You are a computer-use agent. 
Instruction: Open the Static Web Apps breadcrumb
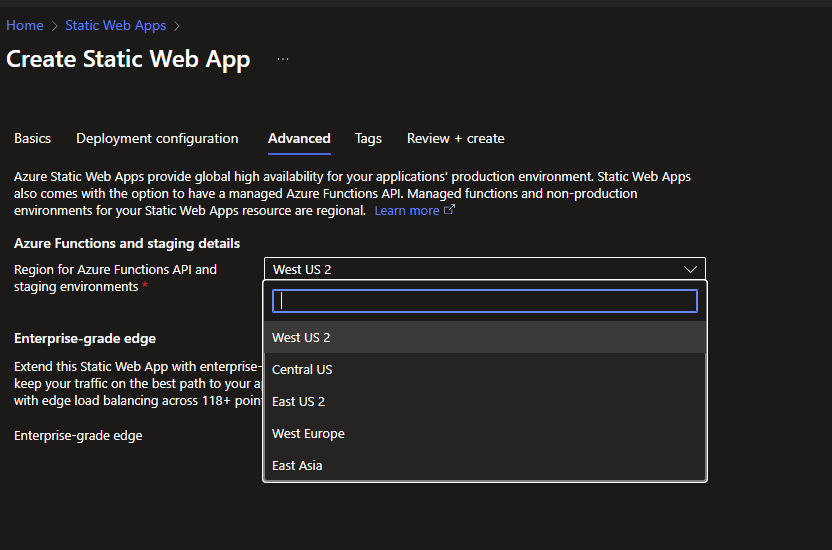coord(115,25)
